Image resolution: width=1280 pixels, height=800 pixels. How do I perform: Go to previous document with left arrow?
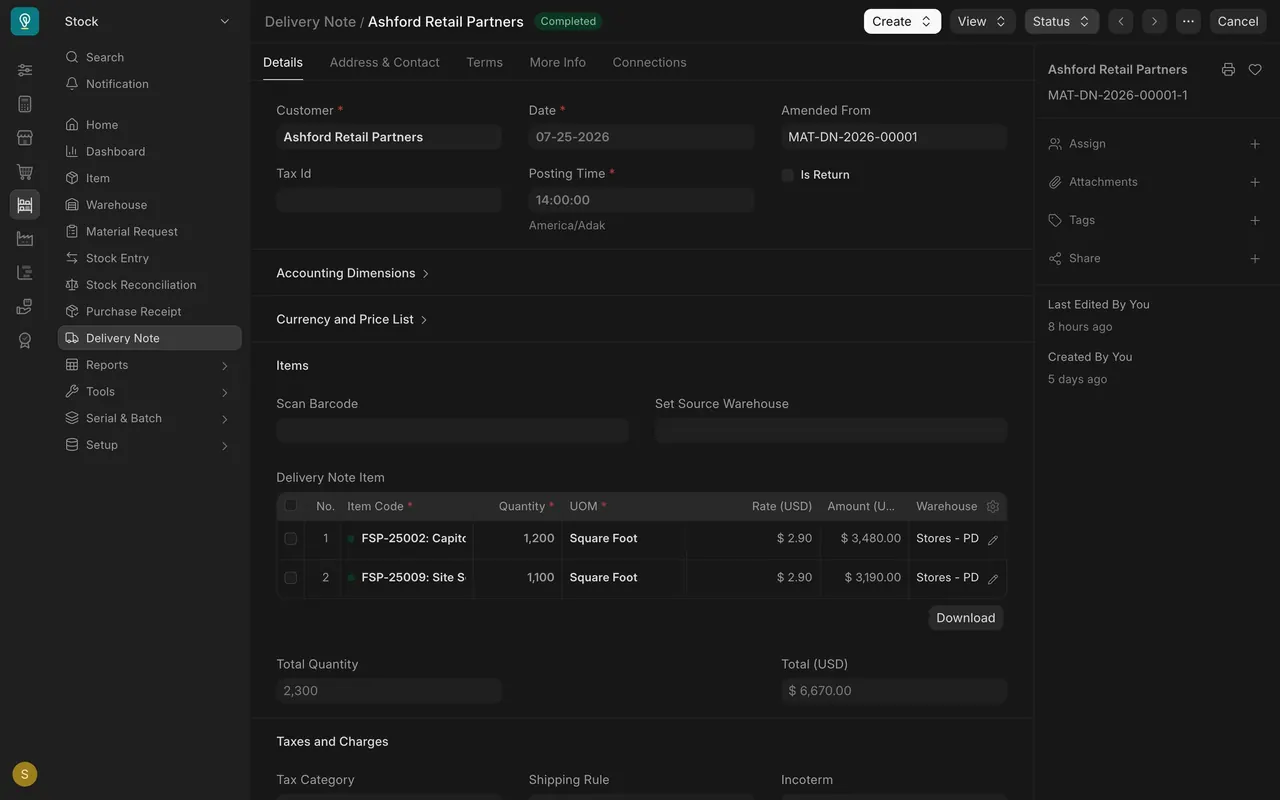point(1121,21)
